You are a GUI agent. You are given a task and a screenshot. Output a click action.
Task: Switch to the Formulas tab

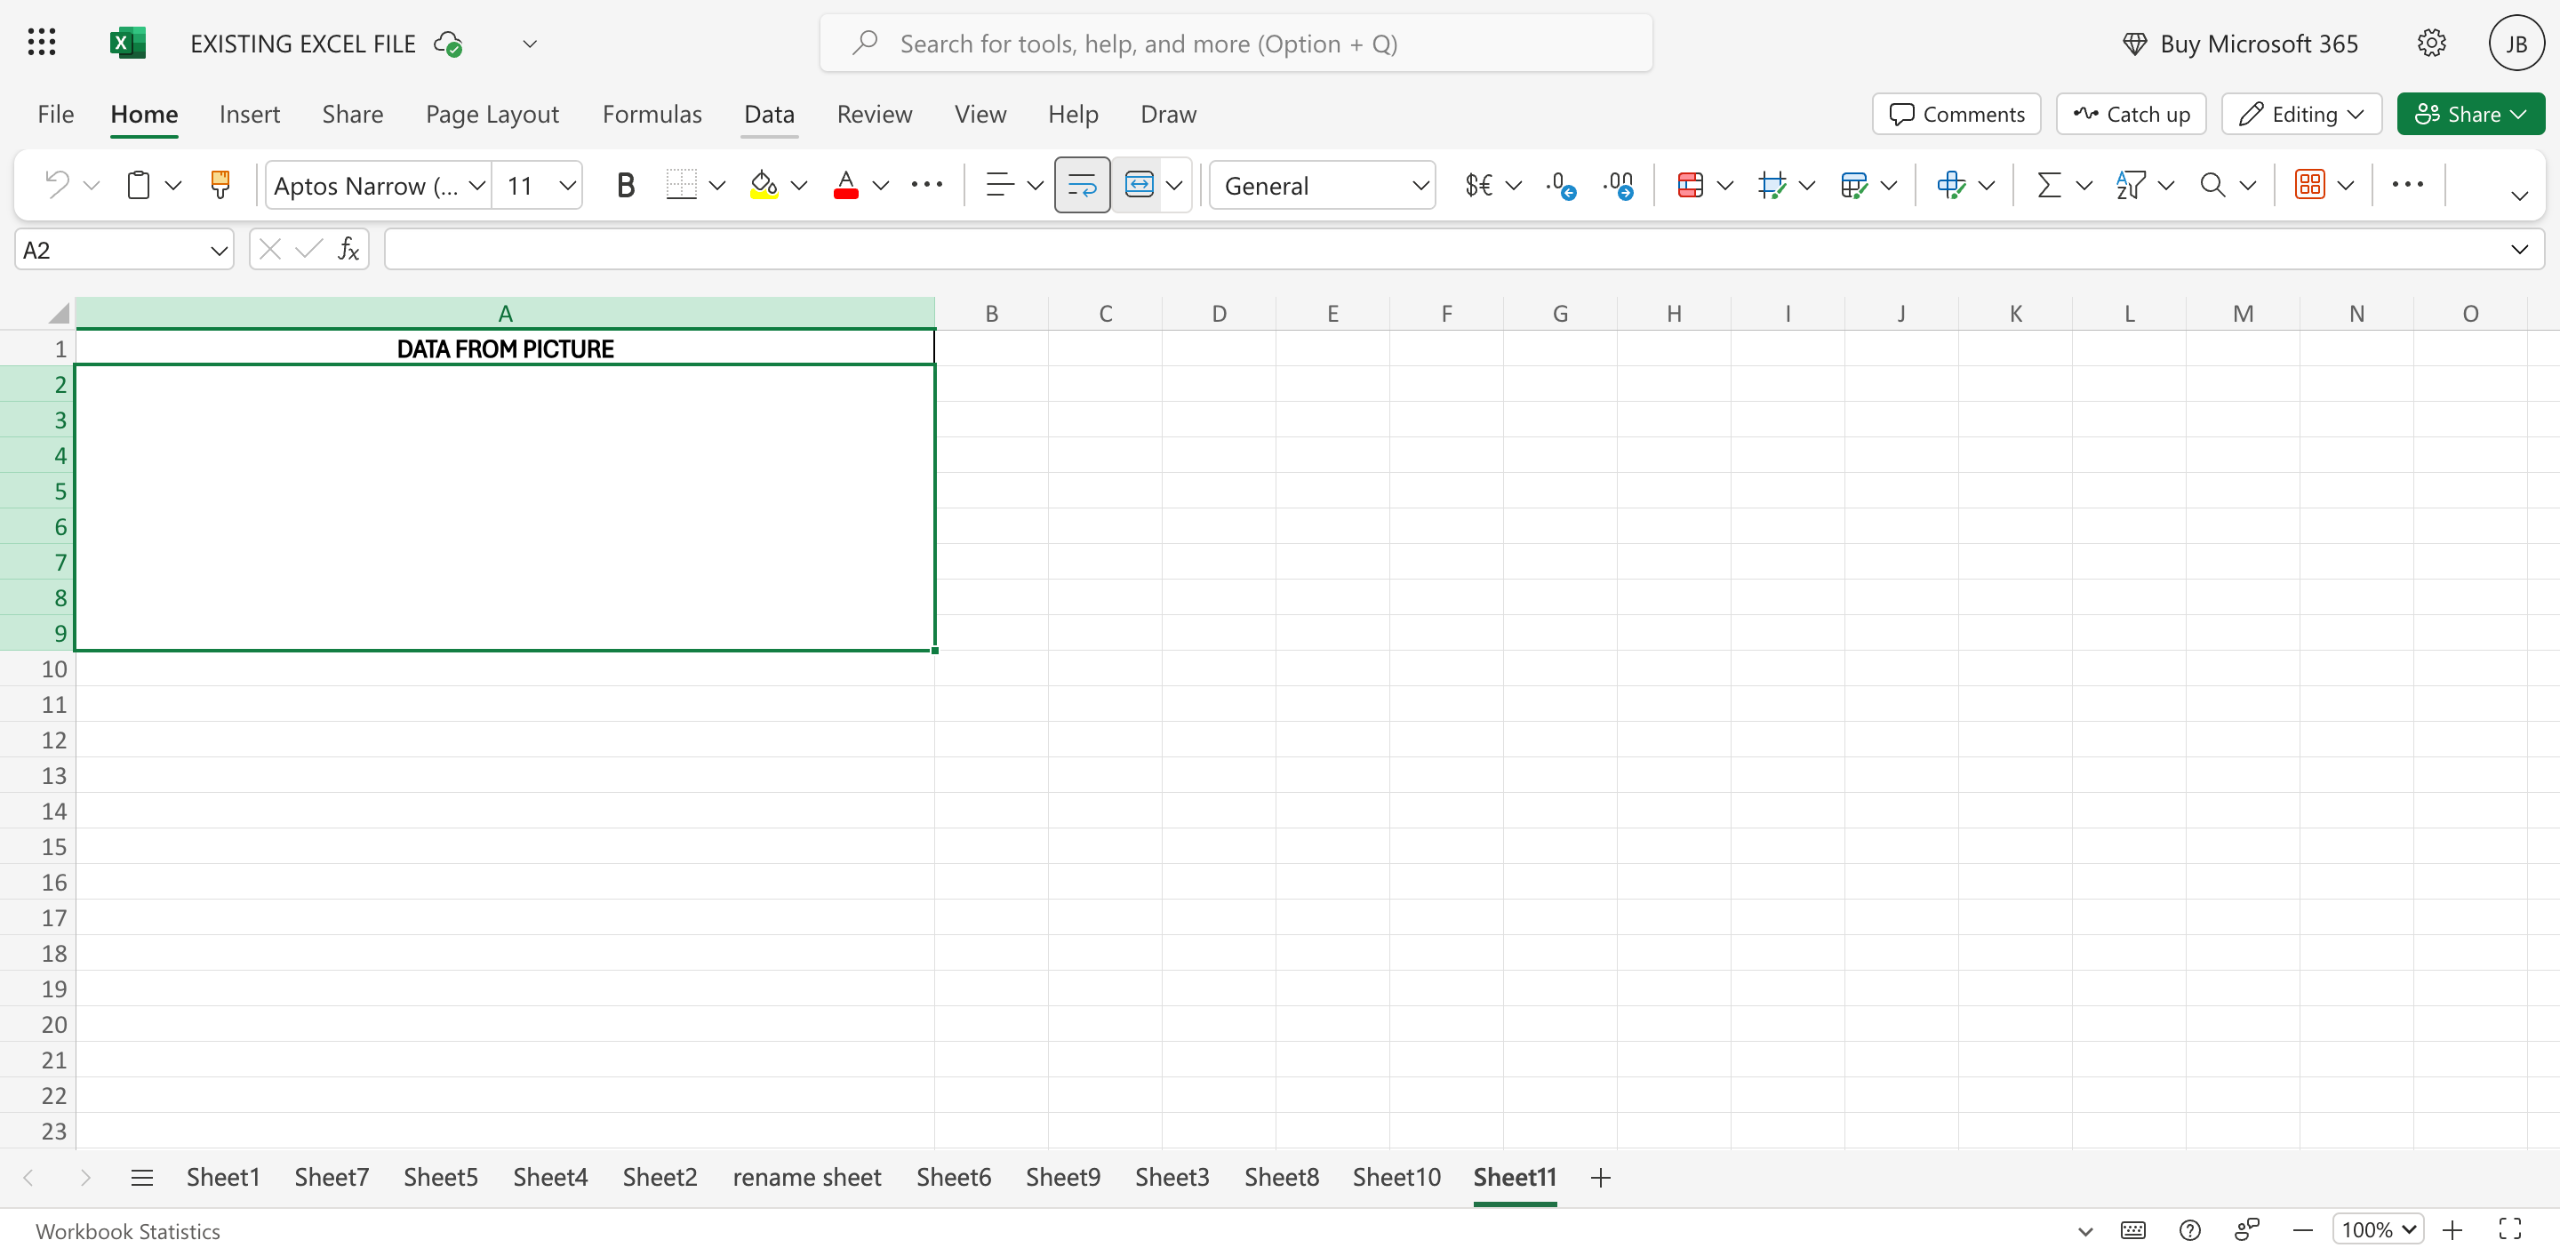(x=652, y=114)
